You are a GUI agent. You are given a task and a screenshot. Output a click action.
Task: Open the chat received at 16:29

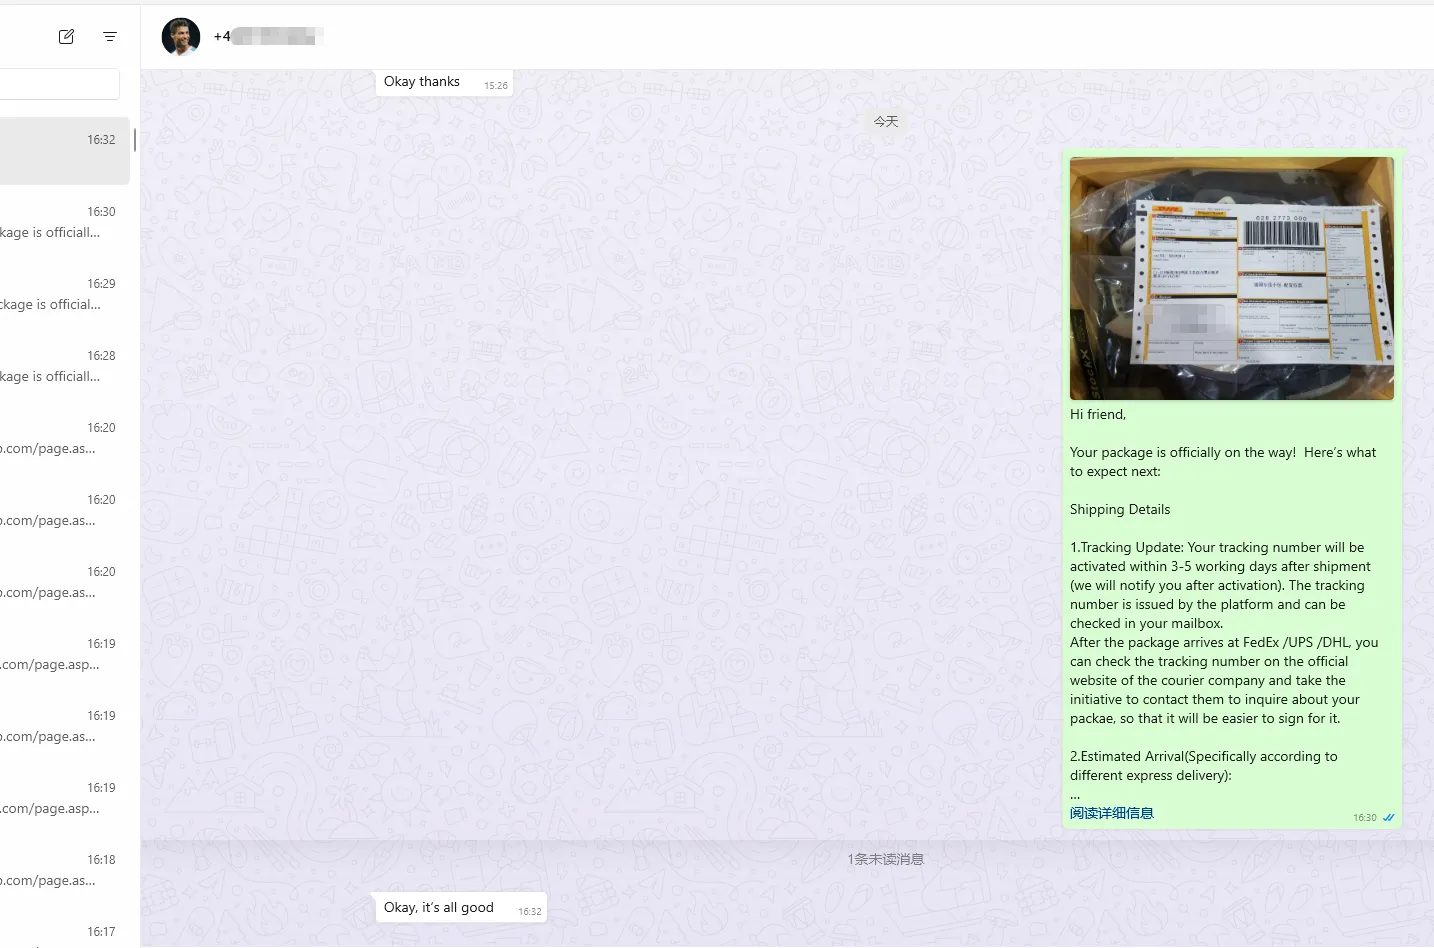(60, 295)
